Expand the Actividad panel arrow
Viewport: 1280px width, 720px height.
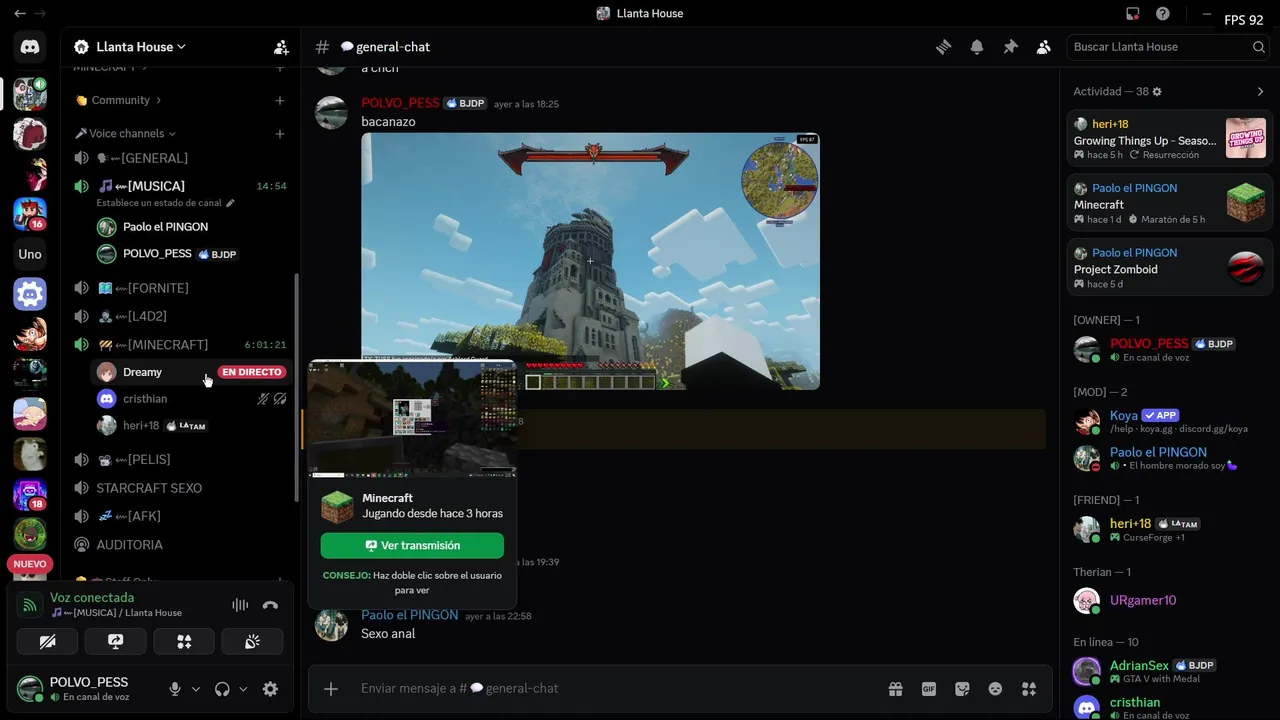1260,91
